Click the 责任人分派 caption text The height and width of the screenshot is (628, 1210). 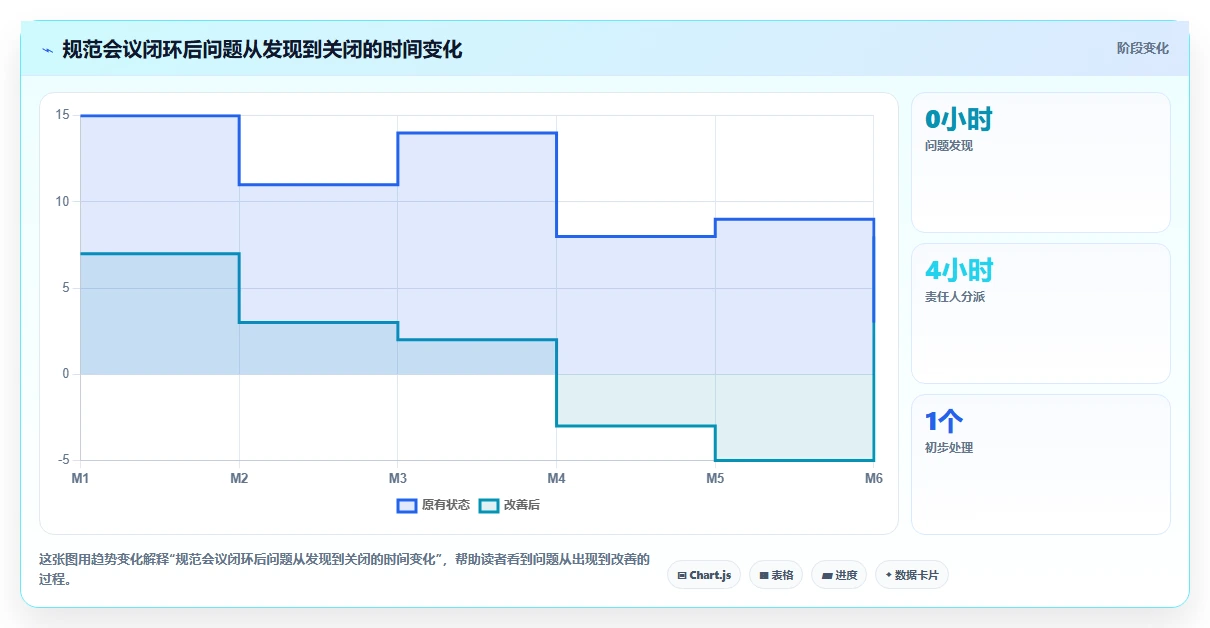click(x=955, y=297)
